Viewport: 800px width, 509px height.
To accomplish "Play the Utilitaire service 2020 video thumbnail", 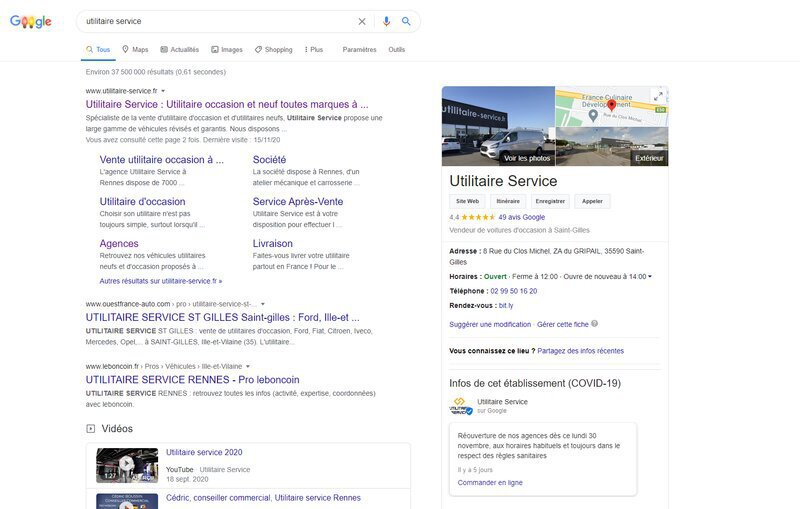I will point(127,465).
